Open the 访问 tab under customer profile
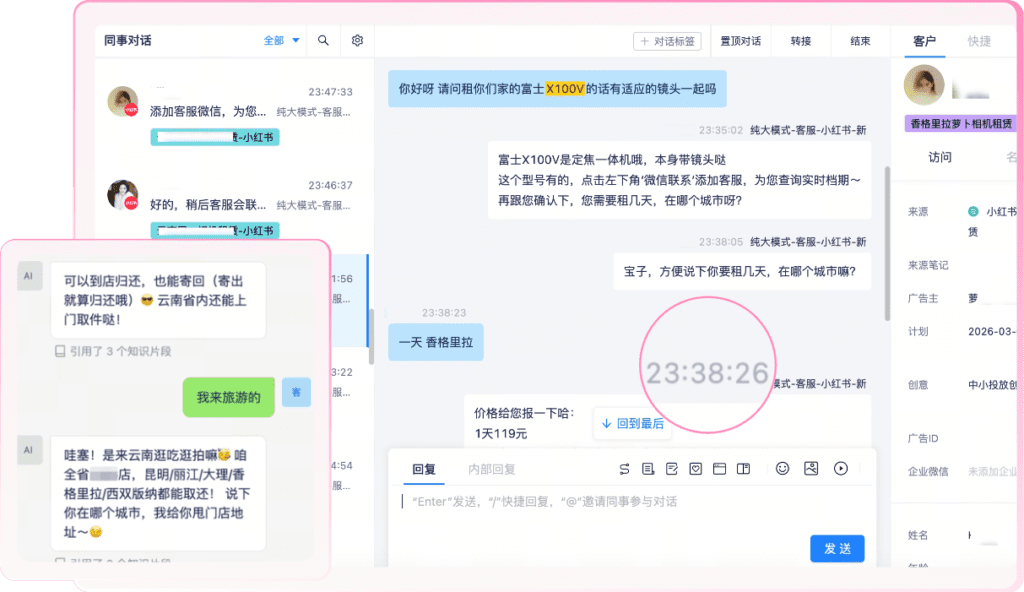The image size is (1024, 592). click(x=940, y=157)
